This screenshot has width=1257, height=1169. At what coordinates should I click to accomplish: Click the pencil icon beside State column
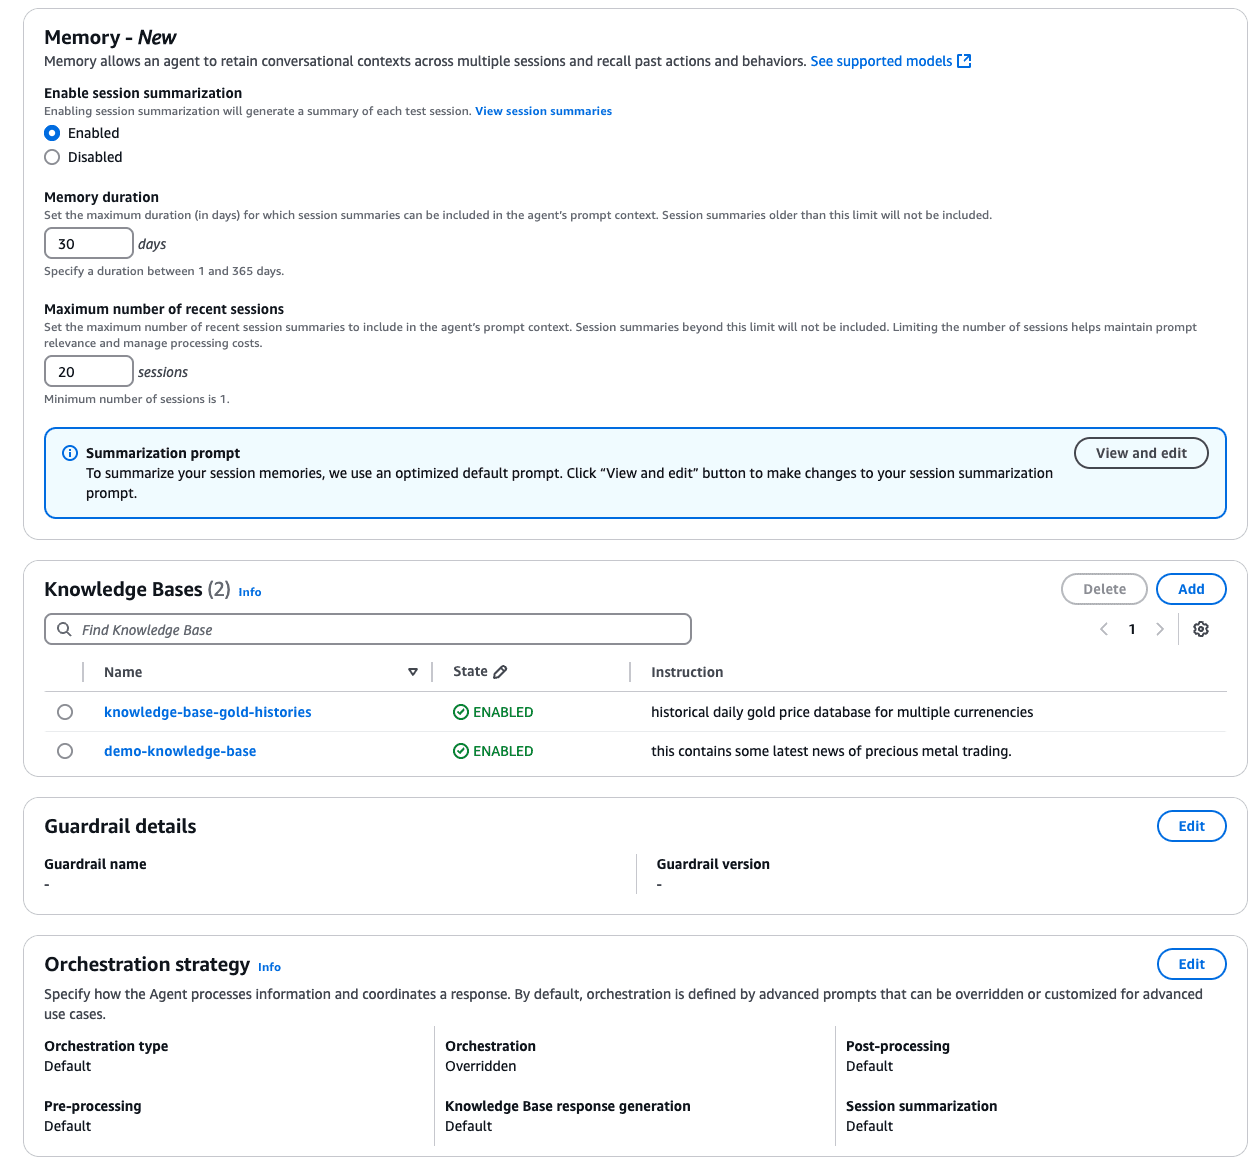(x=500, y=672)
